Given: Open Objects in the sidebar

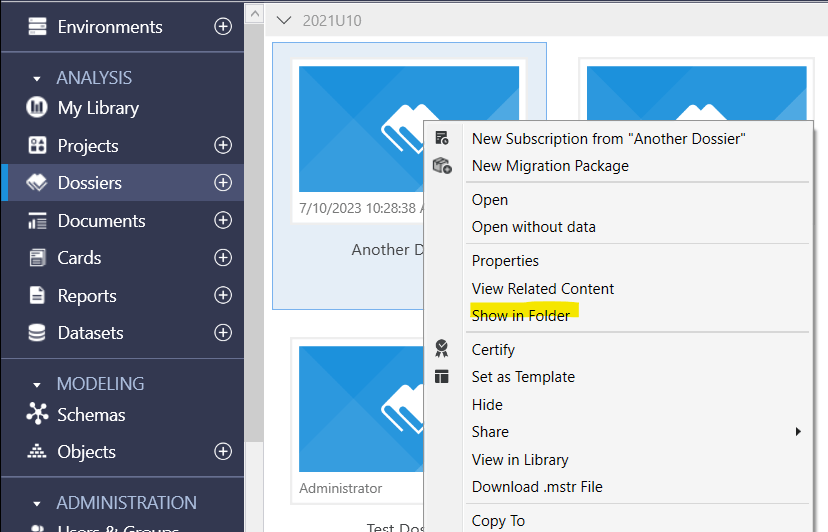Looking at the screenshot, I should (86, 452).
